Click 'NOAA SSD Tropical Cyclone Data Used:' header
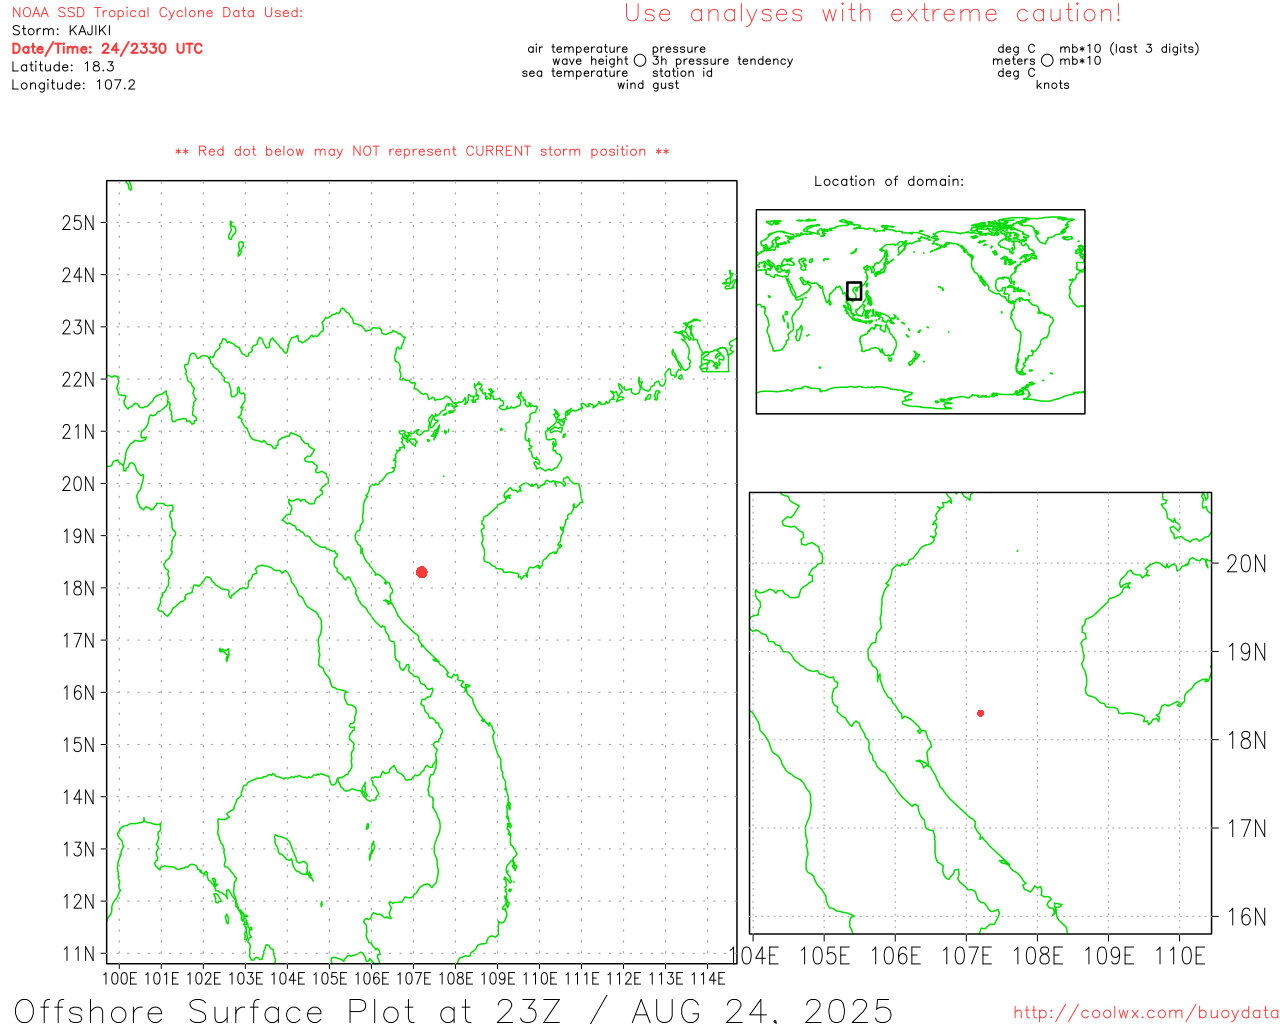 click(x=157, y=13)
